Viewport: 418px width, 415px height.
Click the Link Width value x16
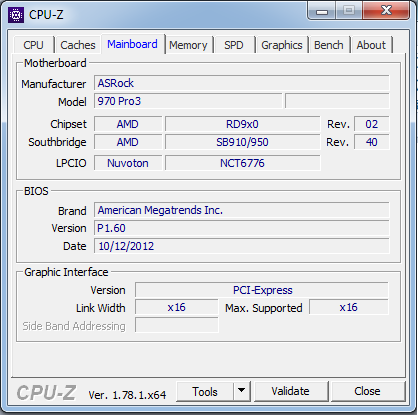coord(176,307)
